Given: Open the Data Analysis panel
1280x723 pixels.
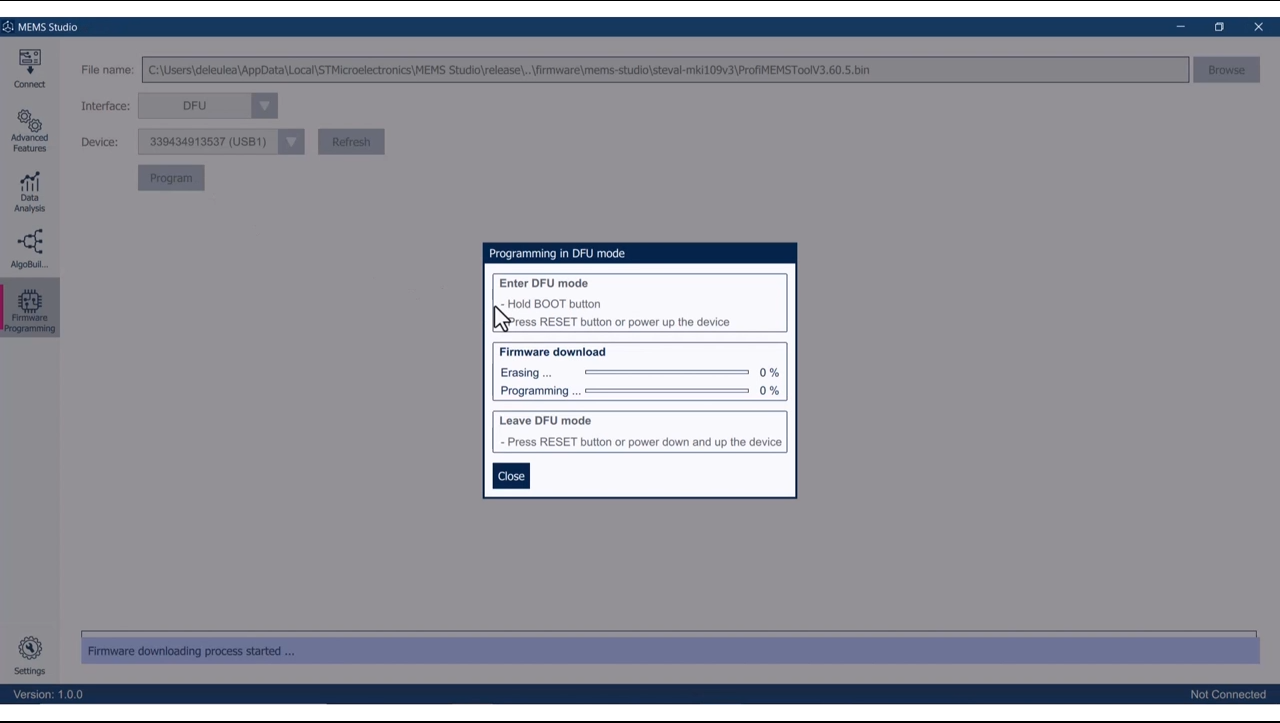Looking at the screenshot, I should point(29,190).
